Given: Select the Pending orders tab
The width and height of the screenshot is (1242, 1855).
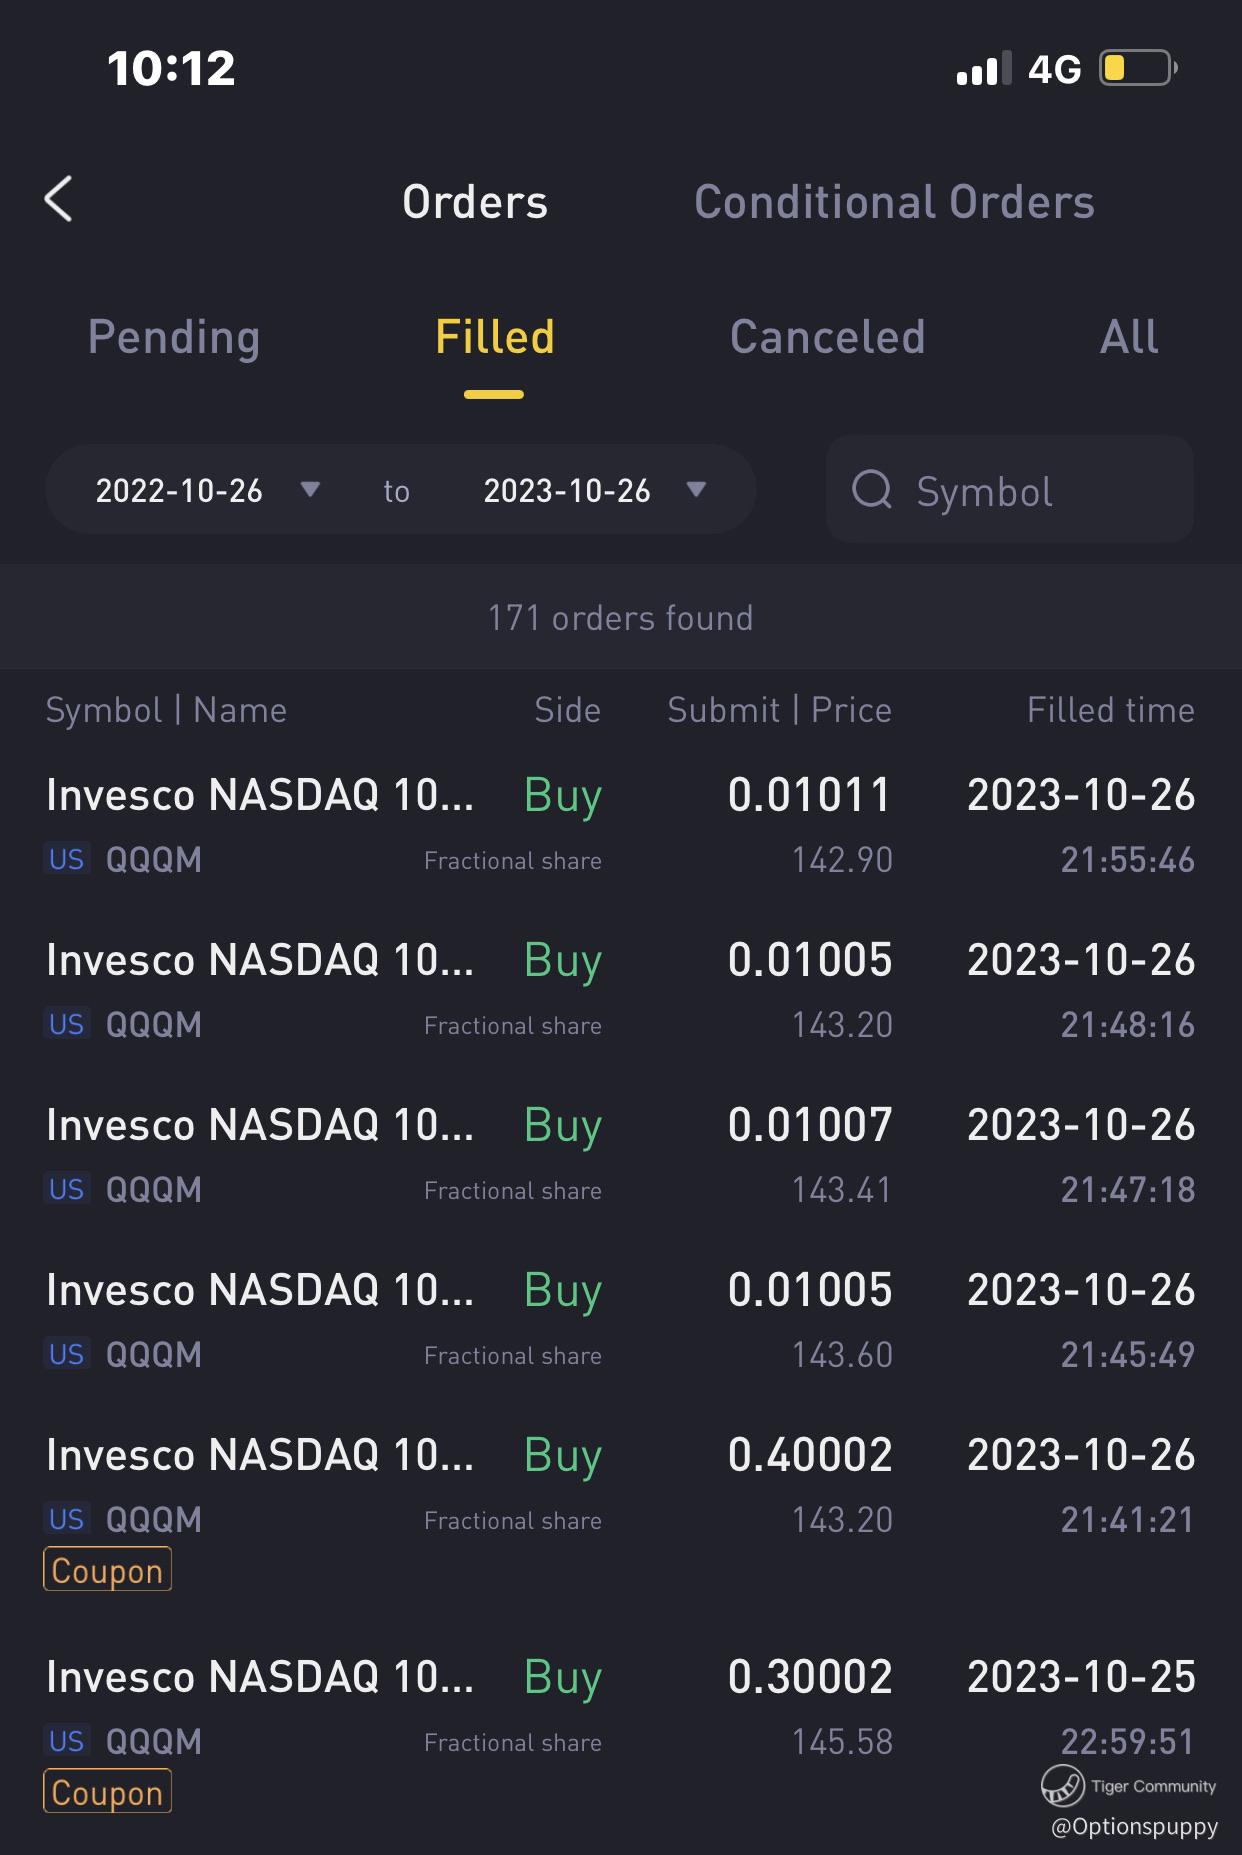Looking at the screenshot, I should (x=174, y=337).
